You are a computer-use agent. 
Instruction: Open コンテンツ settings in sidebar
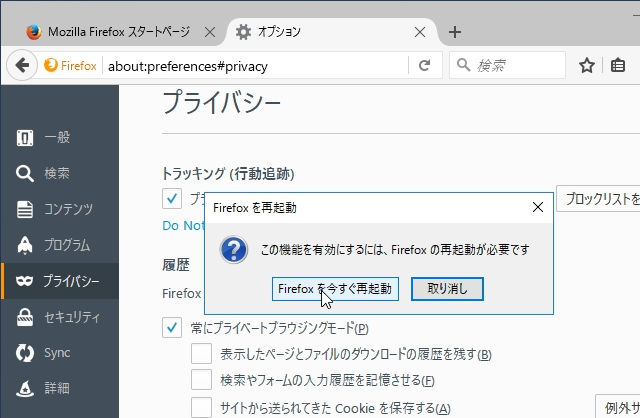coord(60,209)
